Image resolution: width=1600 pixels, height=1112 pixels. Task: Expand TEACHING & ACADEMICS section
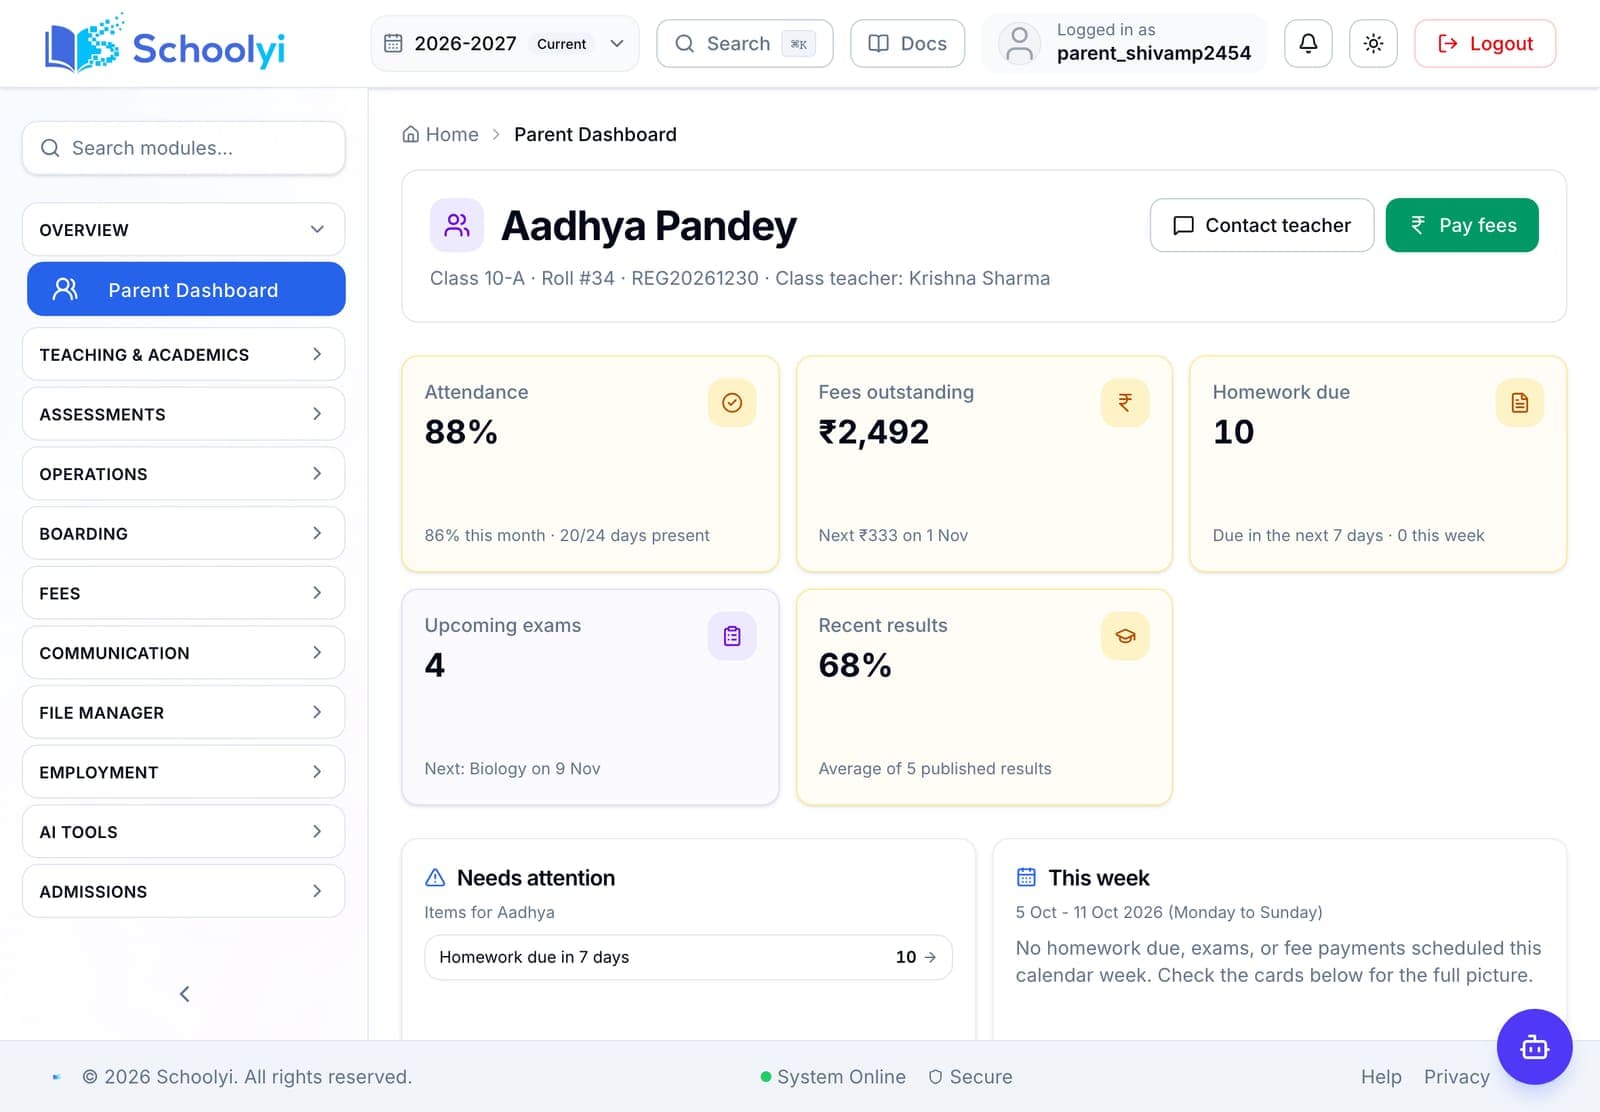184,354
